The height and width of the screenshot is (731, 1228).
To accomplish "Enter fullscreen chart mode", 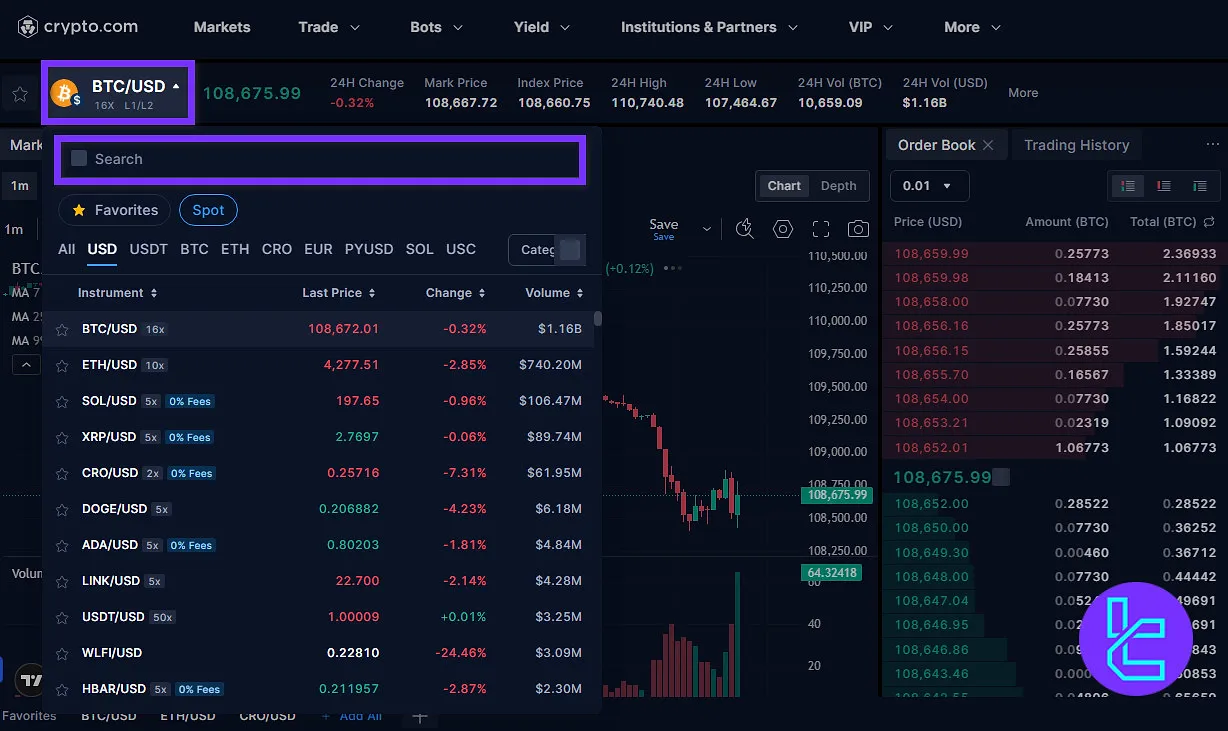I will pyautogui.click(x=821, y=228).
